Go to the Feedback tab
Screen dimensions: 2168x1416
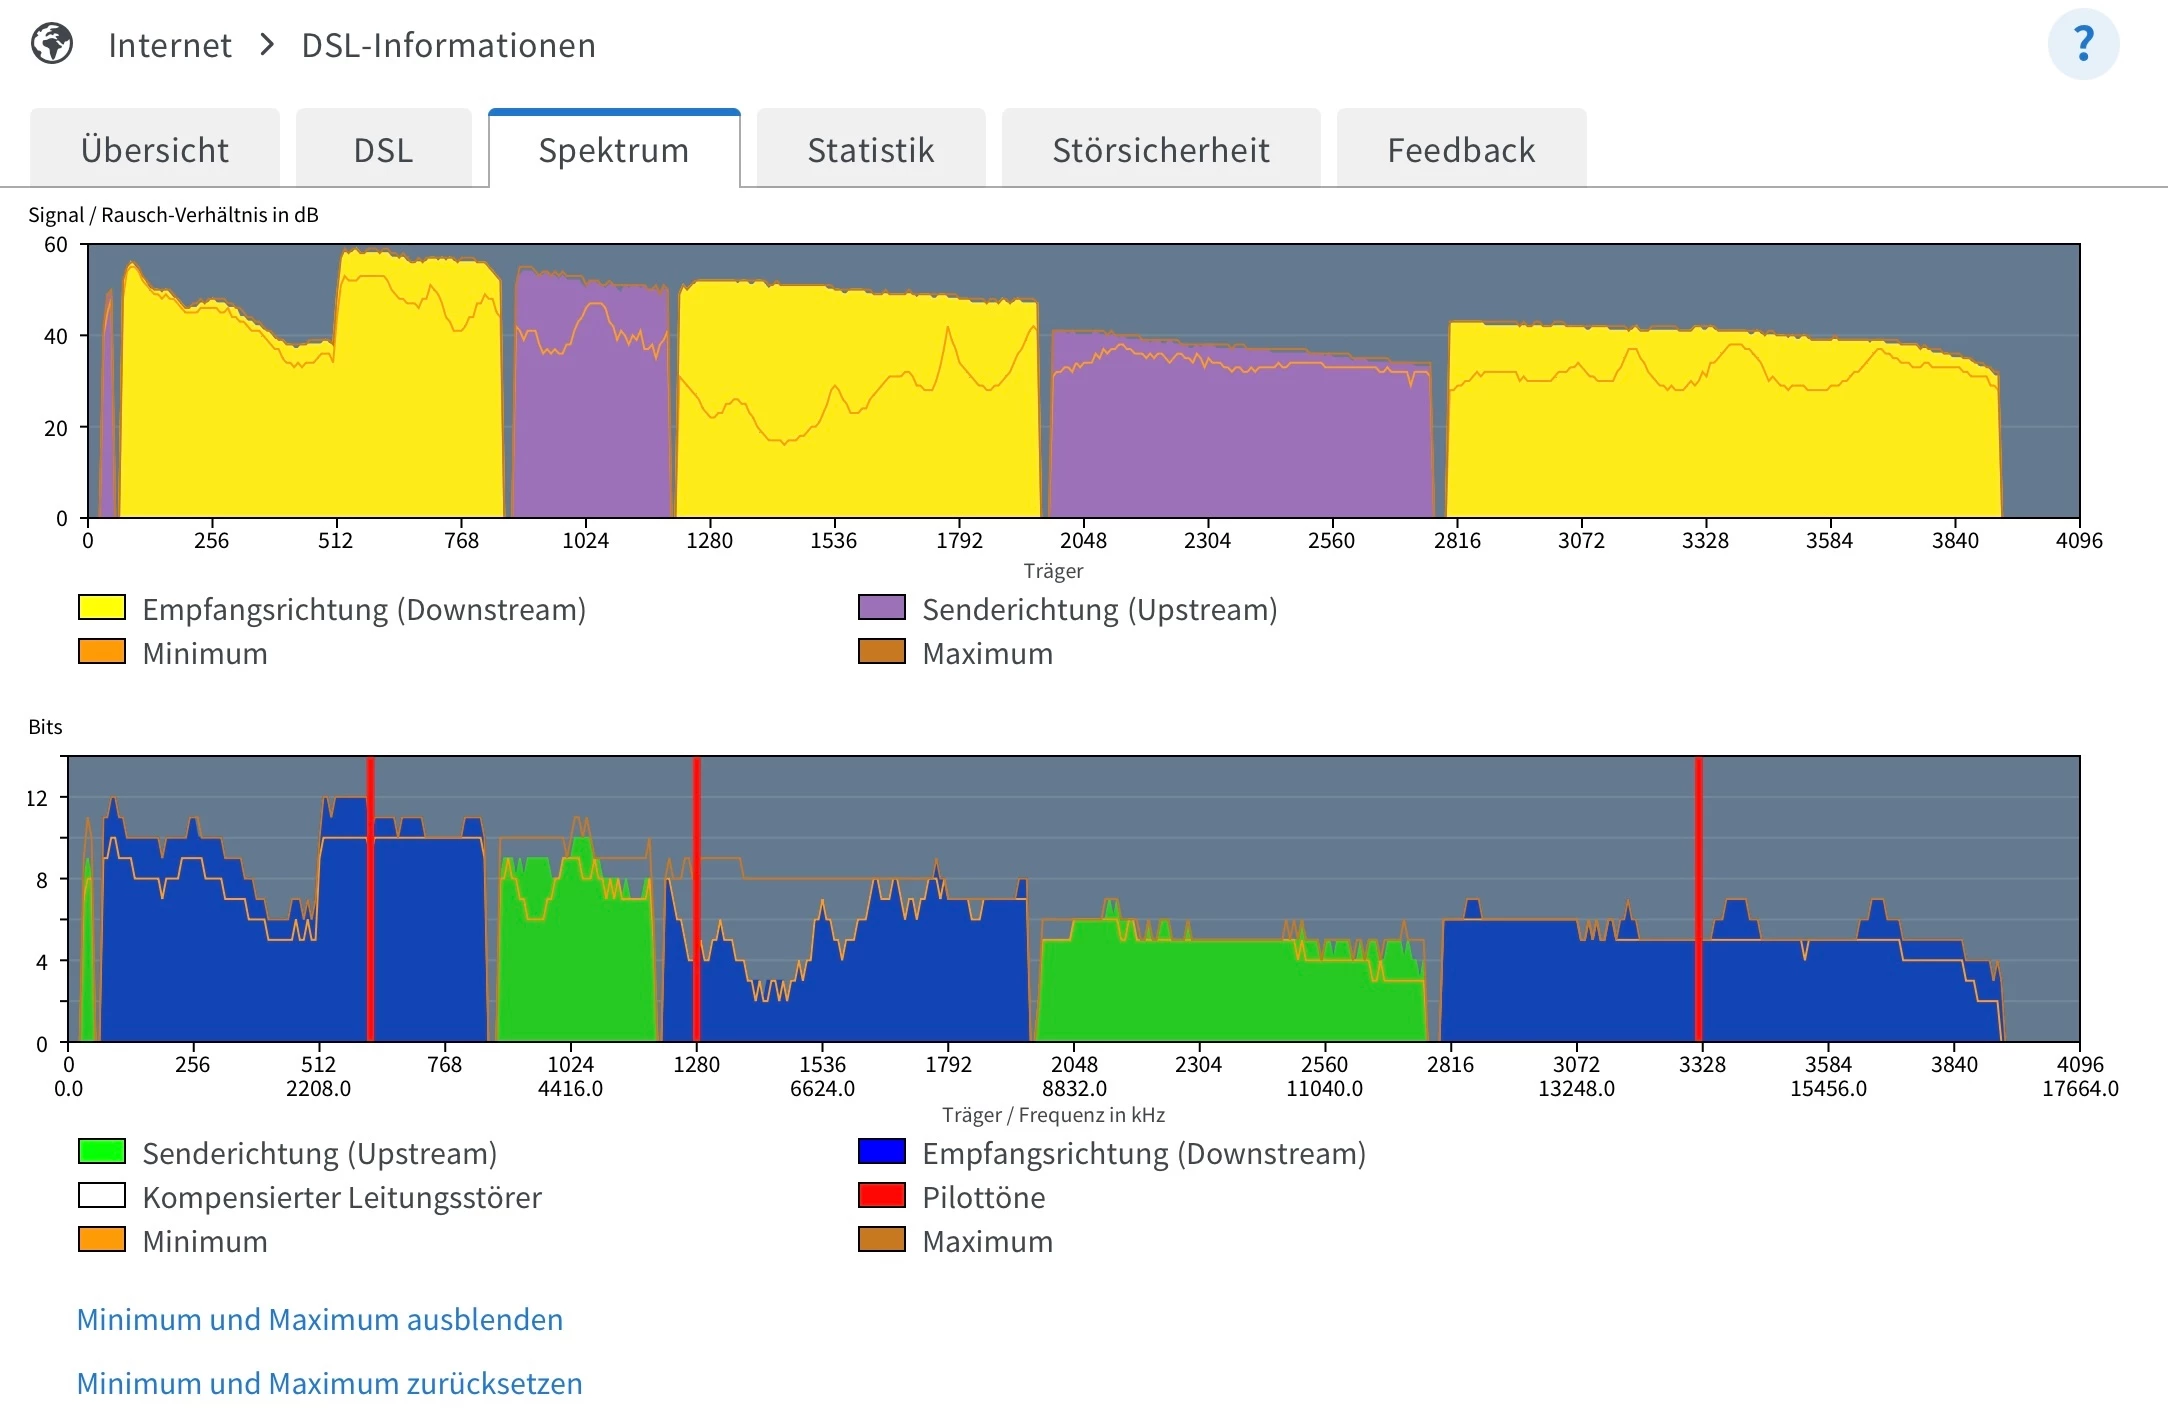tap(1460, 150)
